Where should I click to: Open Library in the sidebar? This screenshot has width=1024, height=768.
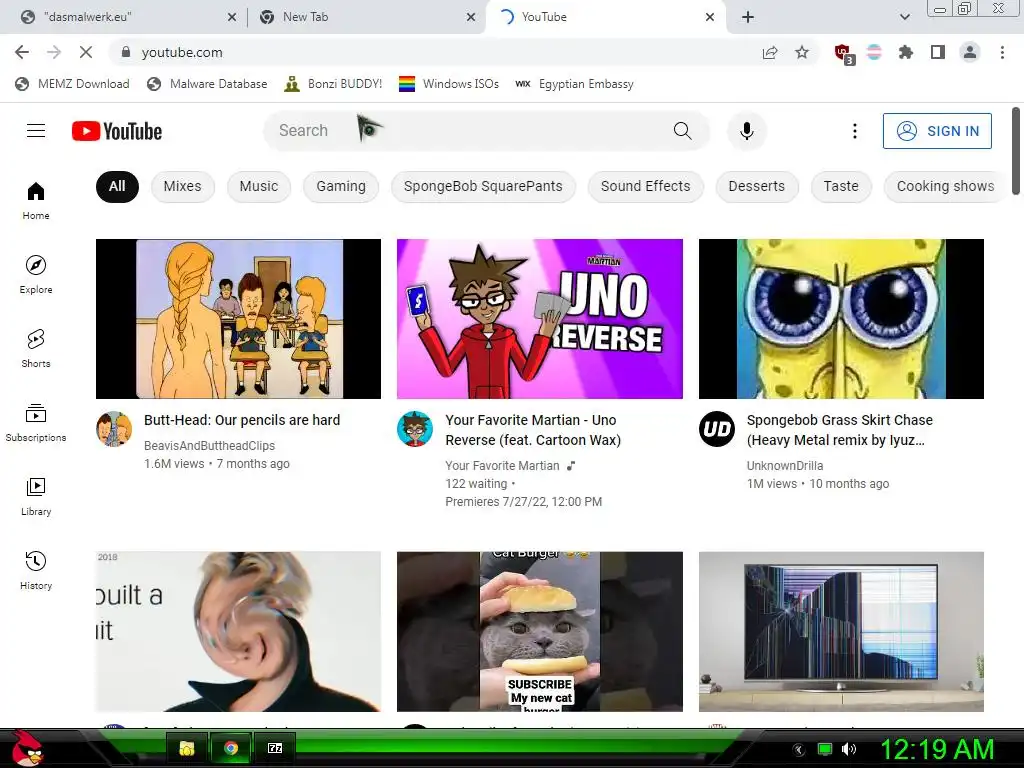pyautogui.click(x=36, y=496)
